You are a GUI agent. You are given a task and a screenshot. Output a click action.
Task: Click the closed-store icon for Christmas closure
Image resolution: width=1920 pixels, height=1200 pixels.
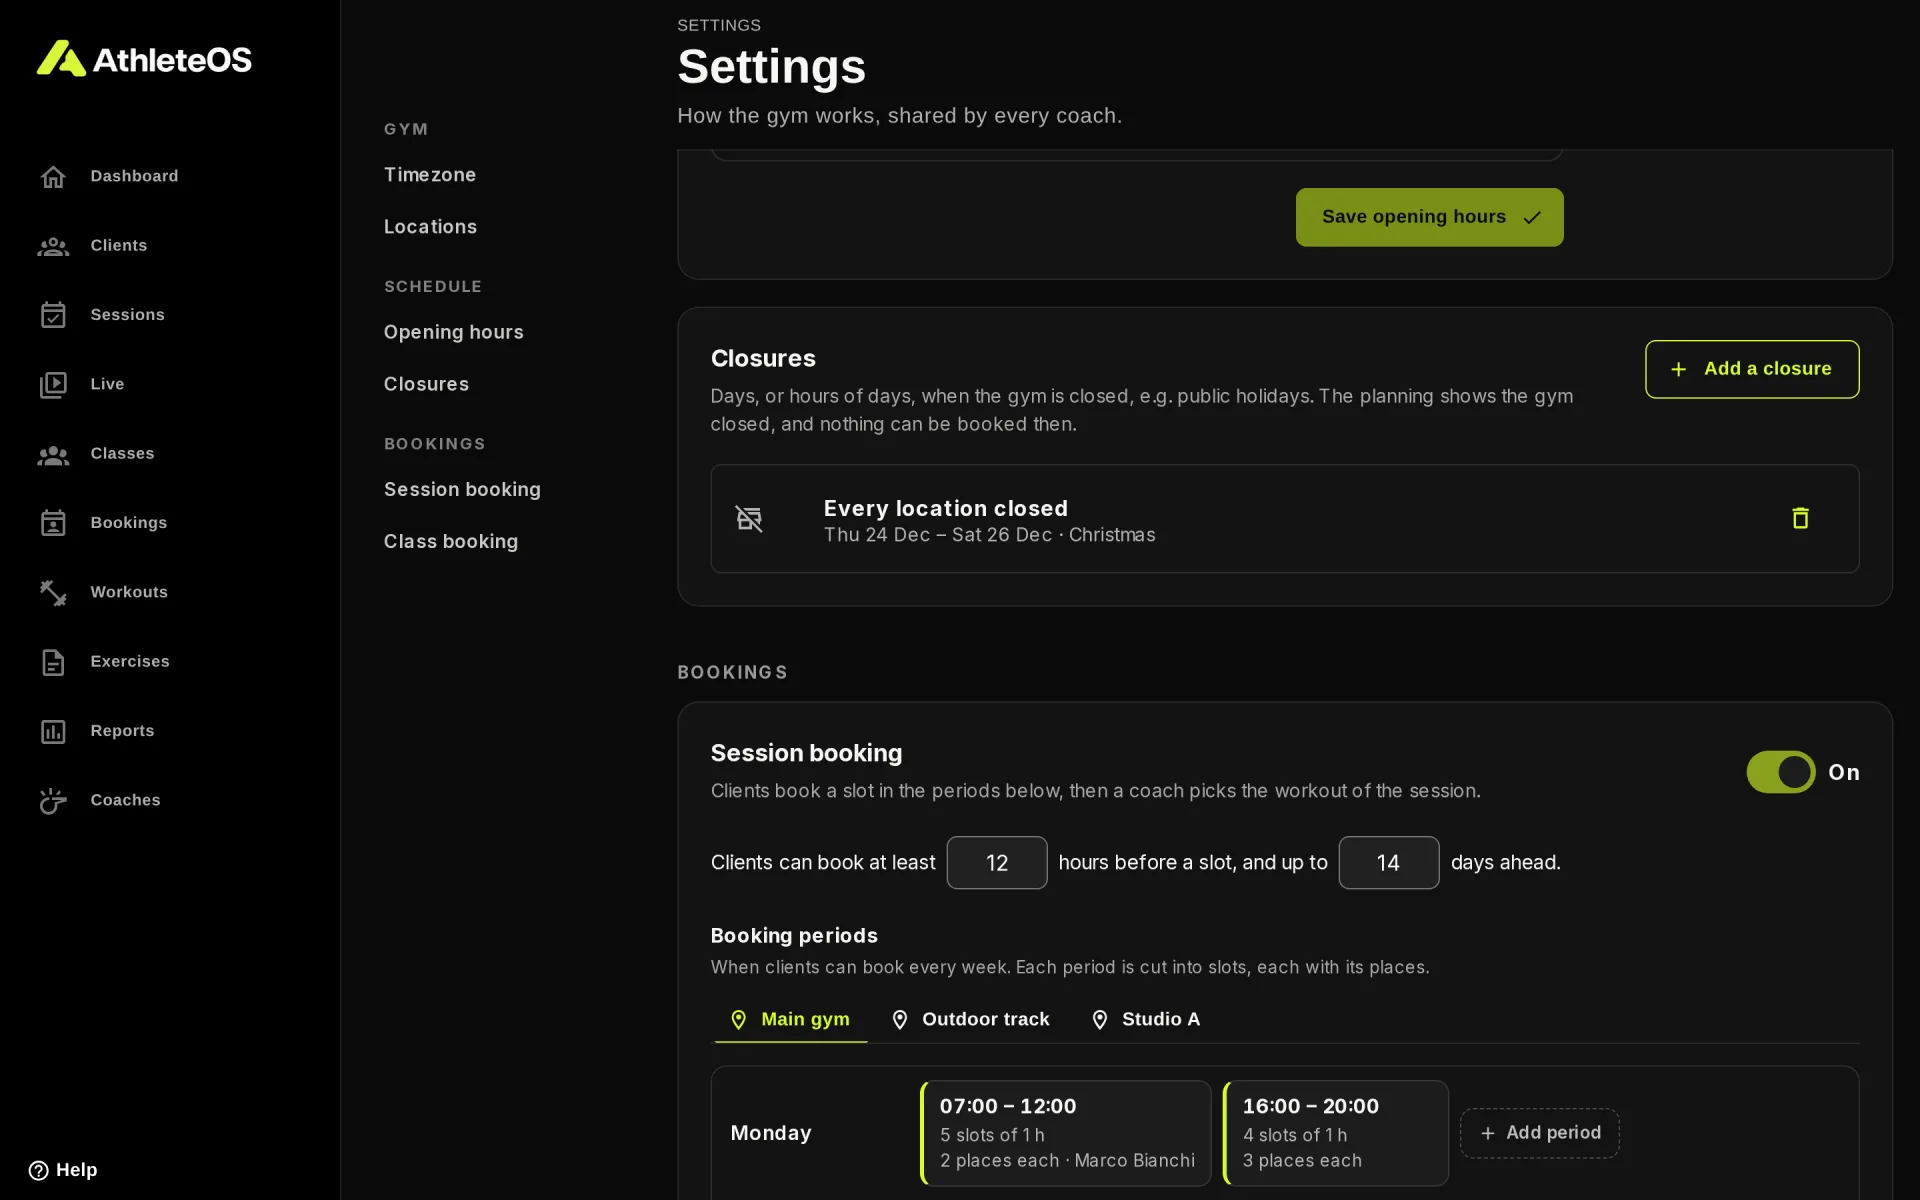tap(749, 518)
